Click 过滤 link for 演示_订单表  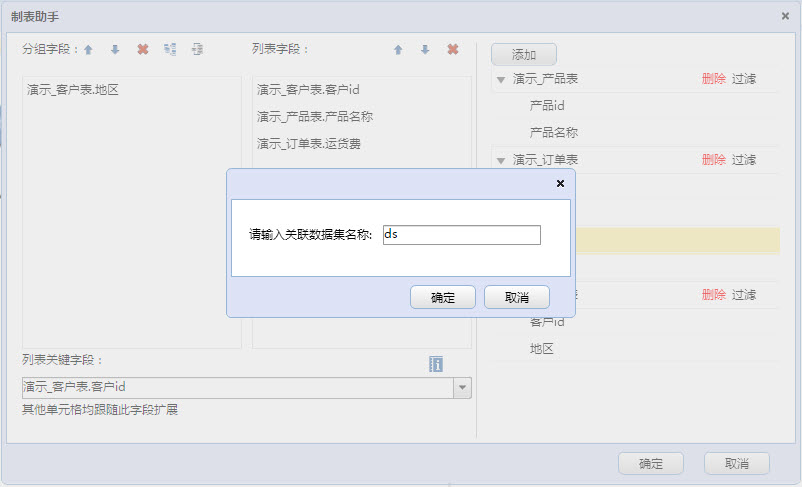[x=744, y=160]
